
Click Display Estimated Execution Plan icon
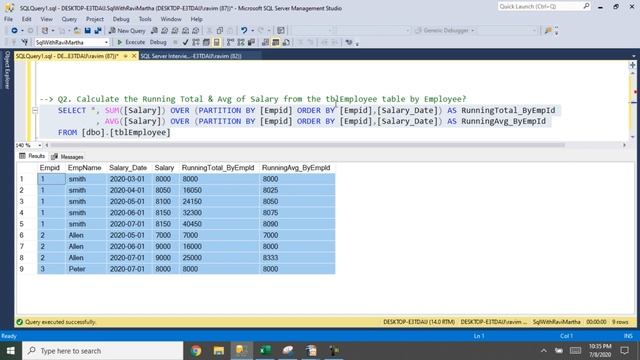[196, 42]
